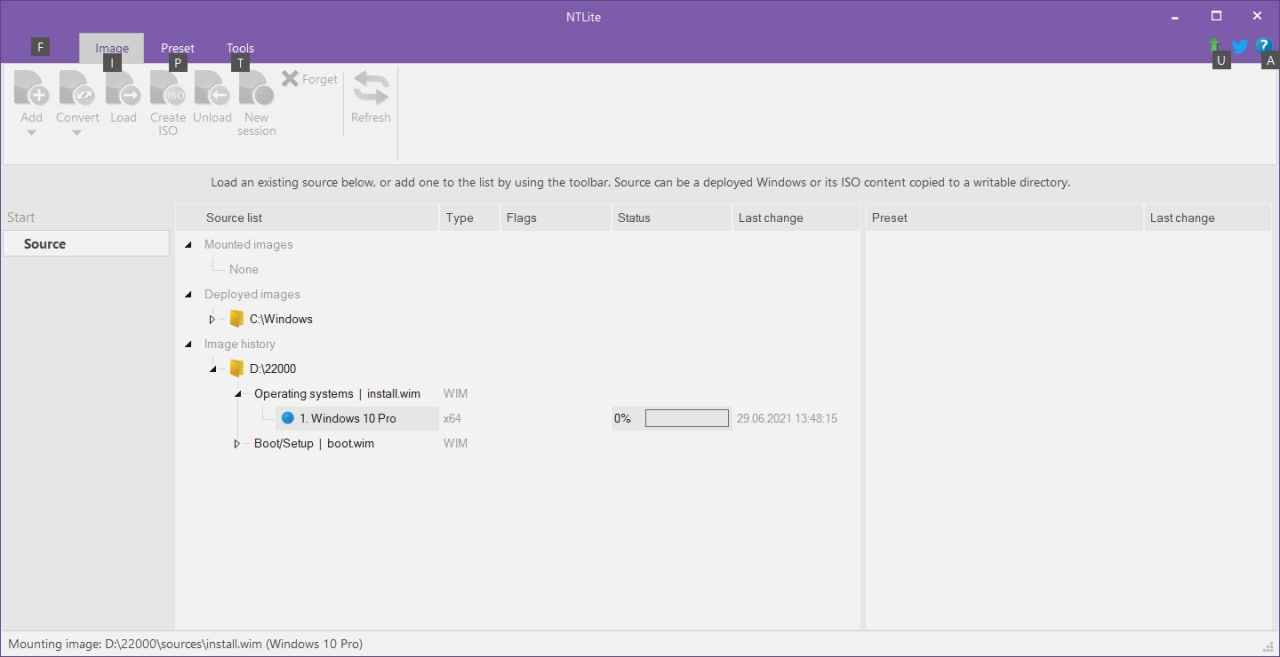Click the green update arrow icon

click(x=1215, y=46)
